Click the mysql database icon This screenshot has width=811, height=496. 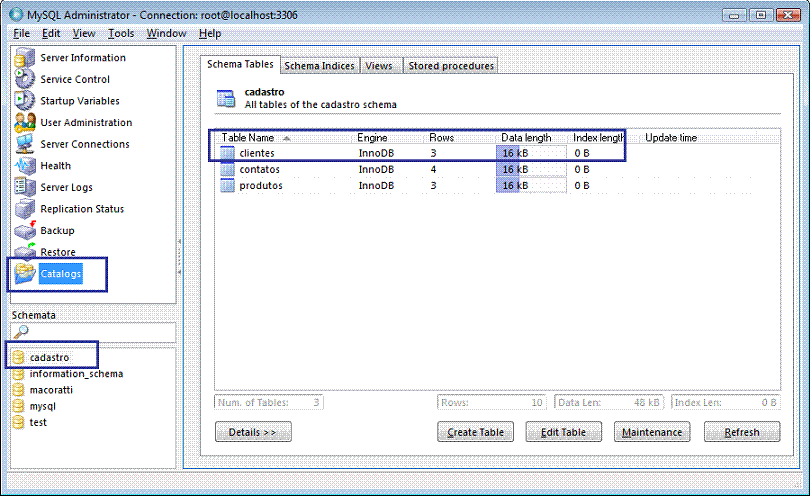pyautogui.click(x=19, y=406)
